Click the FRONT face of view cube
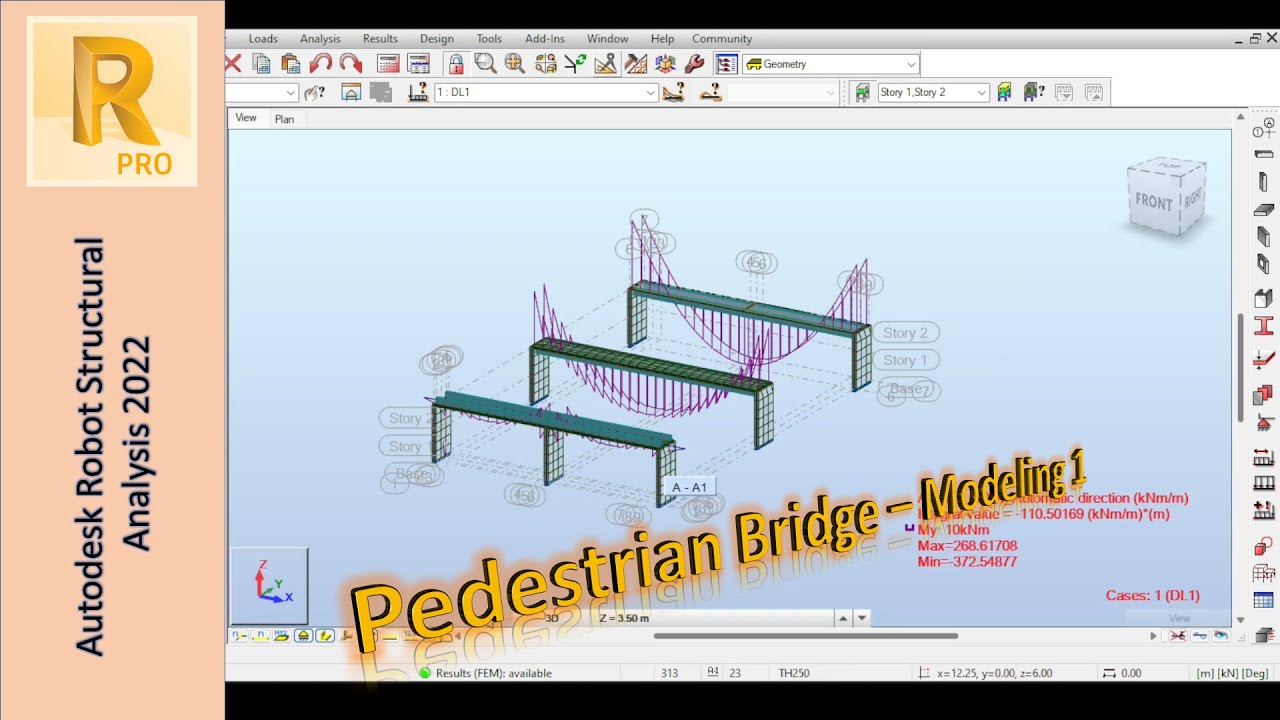 [1153, 201]
